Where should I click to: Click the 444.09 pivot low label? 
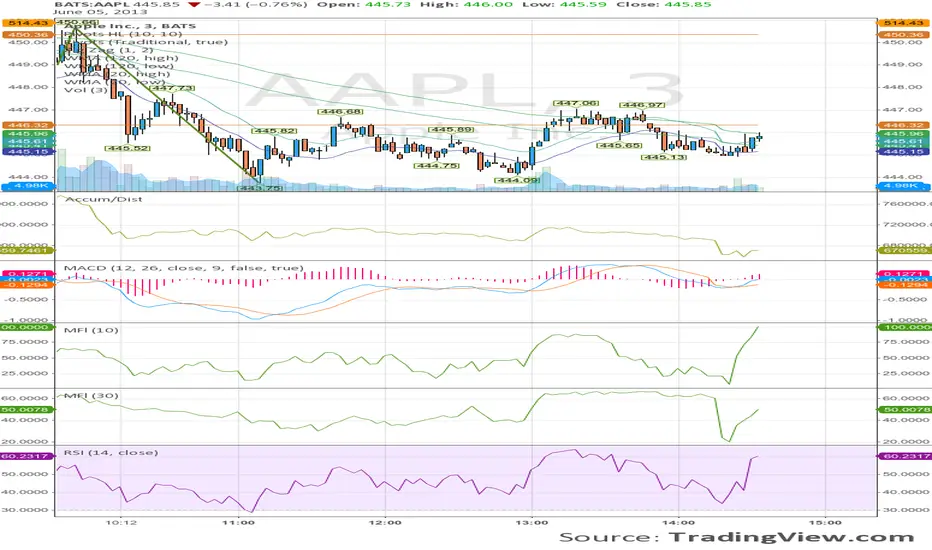tap(517, 180)
